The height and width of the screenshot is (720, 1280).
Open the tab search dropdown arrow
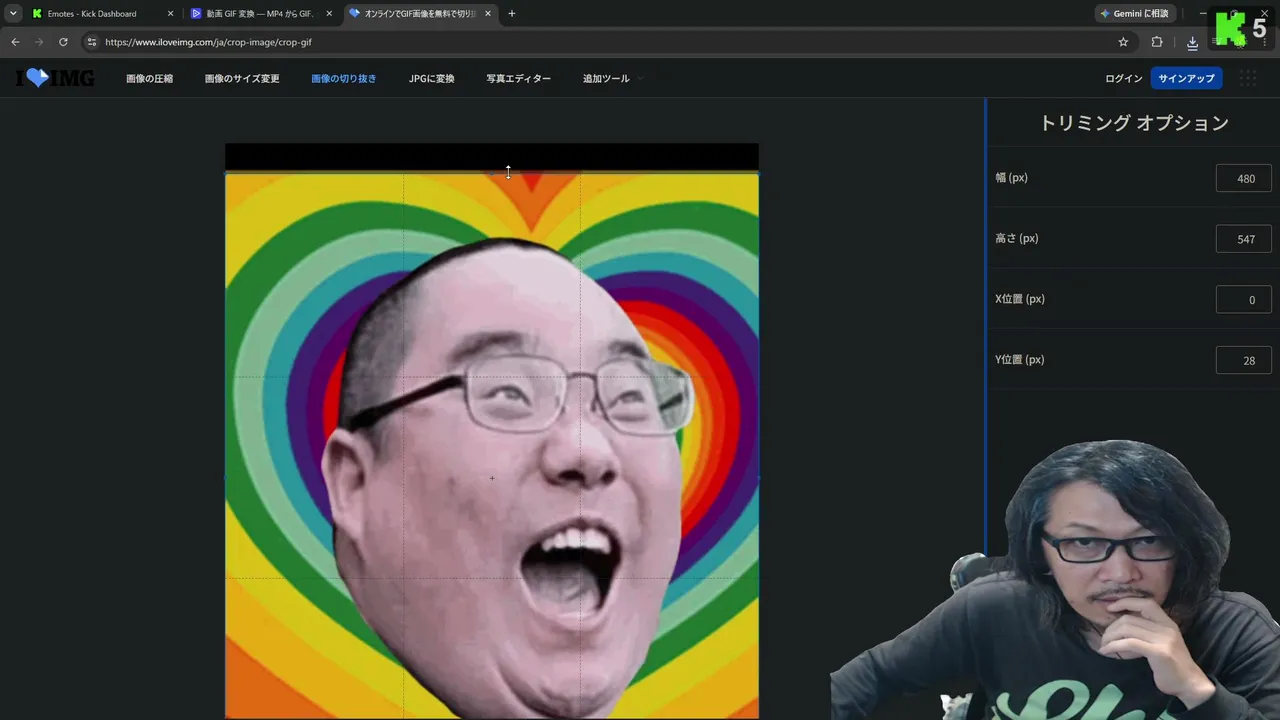(13, 14)
